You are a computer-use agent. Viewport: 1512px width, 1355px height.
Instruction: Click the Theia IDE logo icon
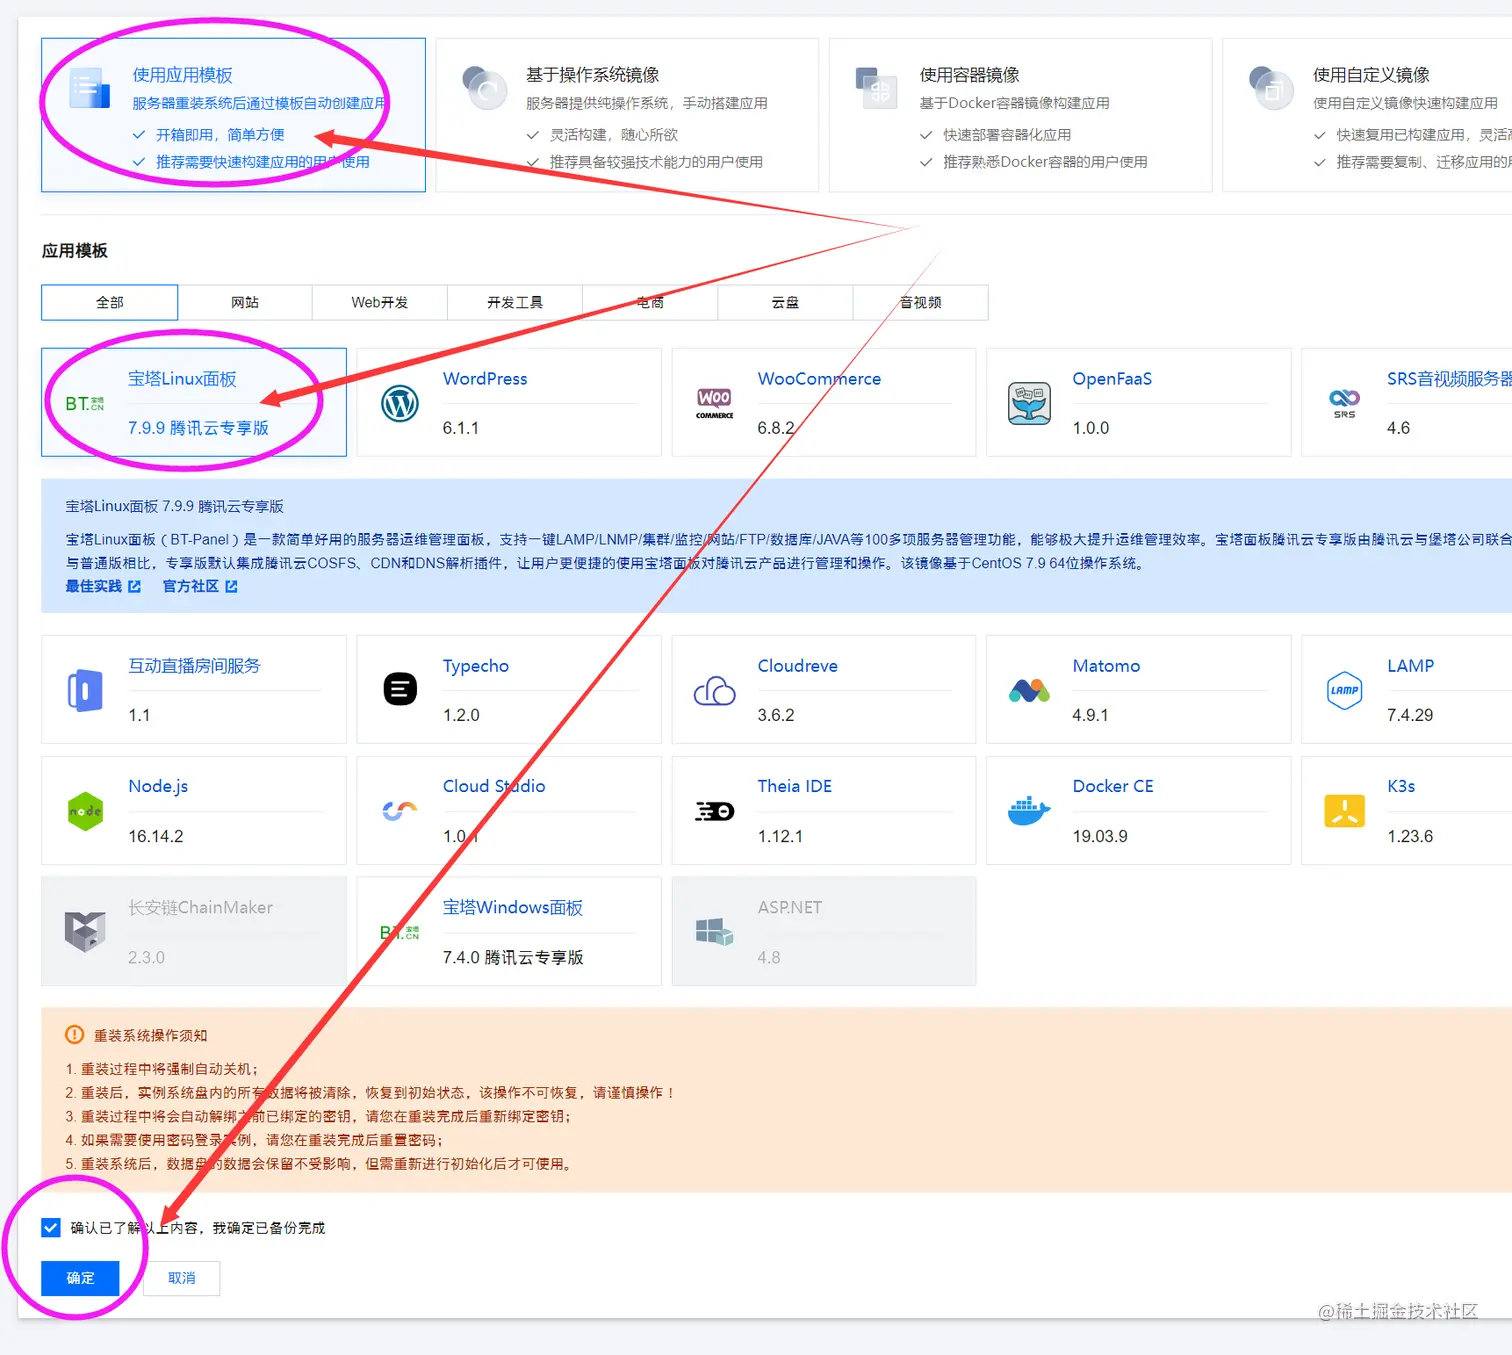tap(715, 811)
